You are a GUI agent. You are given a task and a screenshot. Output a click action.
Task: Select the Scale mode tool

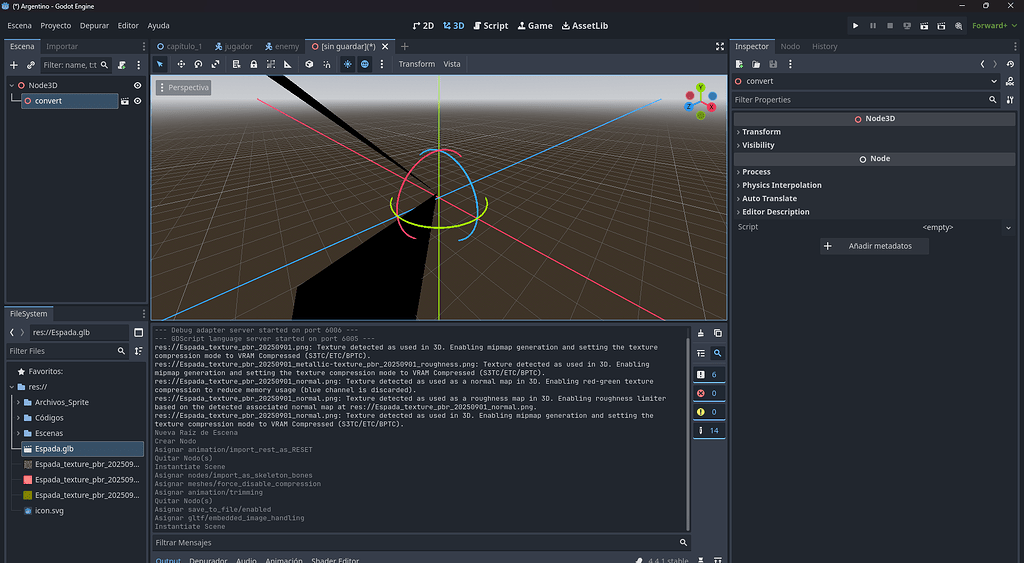(216, 64)
